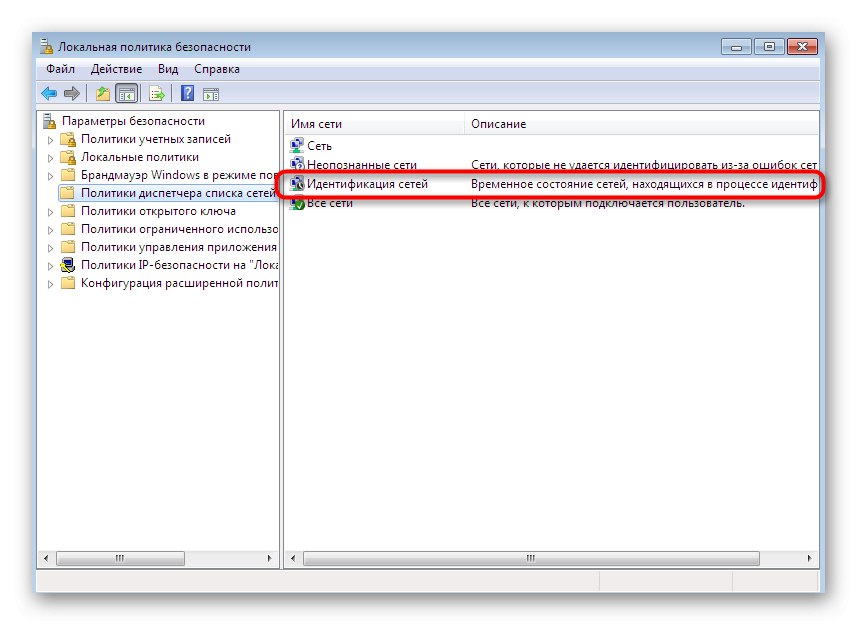The width and height of the screenshot is (857, 625).
Task: Toggle the Show/Hide console tree icon
Action: pos(127,94)
